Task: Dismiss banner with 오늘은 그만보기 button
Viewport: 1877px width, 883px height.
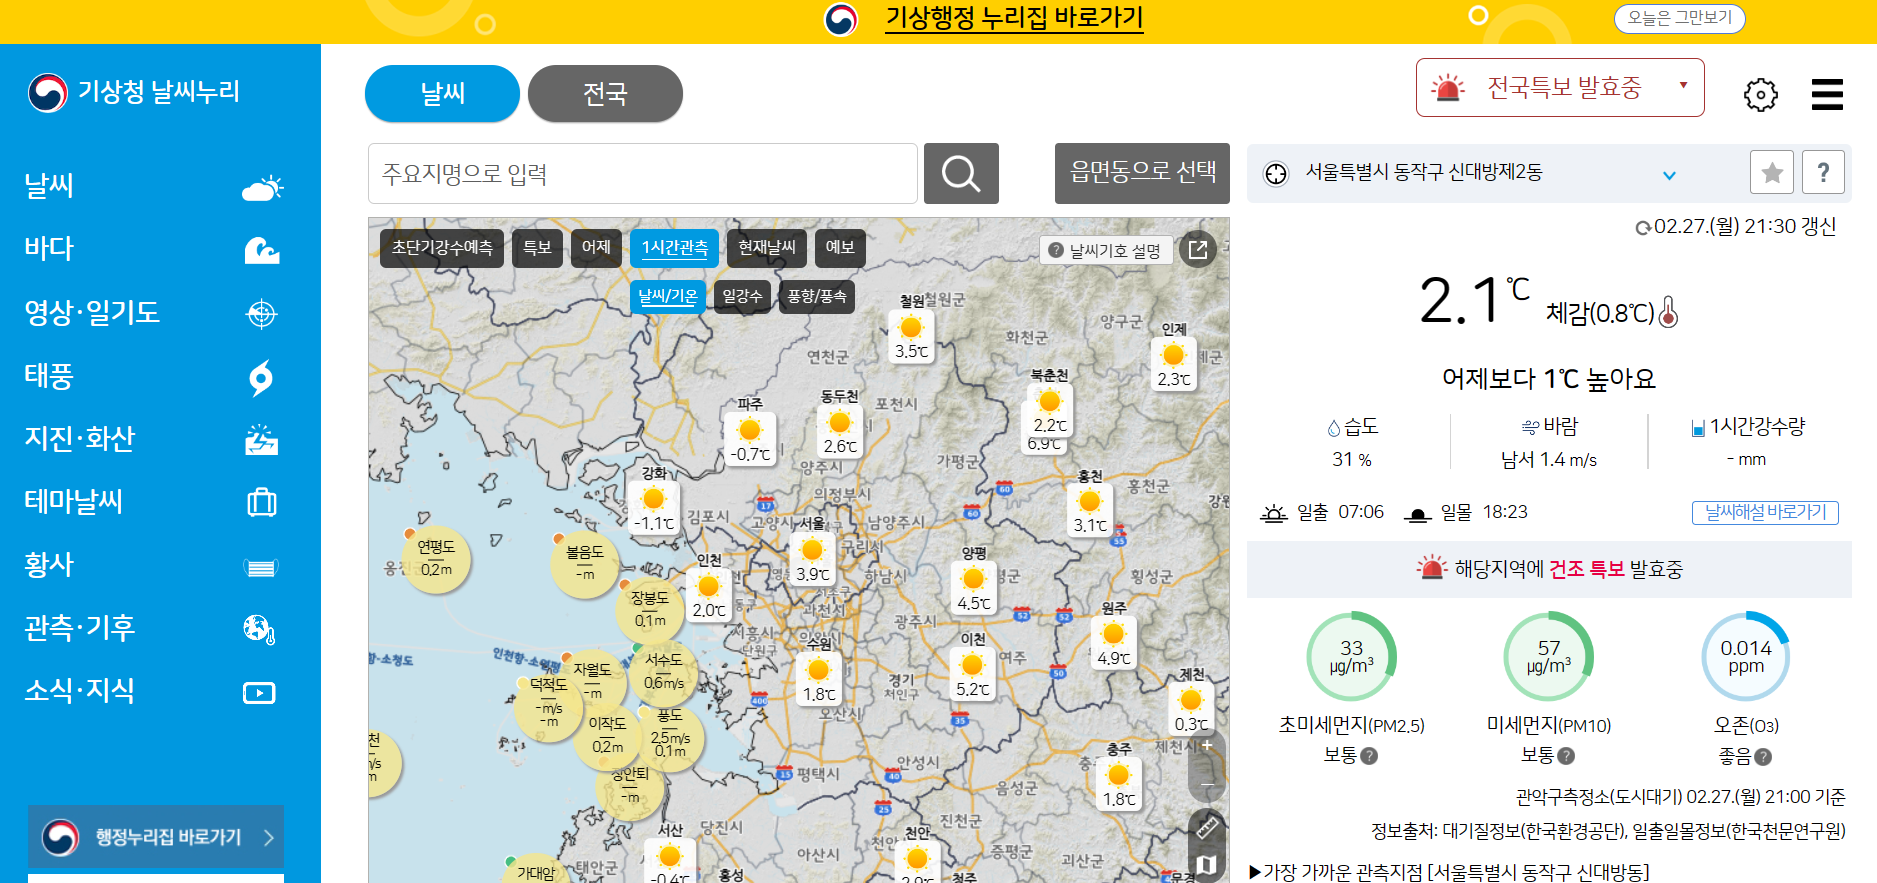Action: point(1679,18)
